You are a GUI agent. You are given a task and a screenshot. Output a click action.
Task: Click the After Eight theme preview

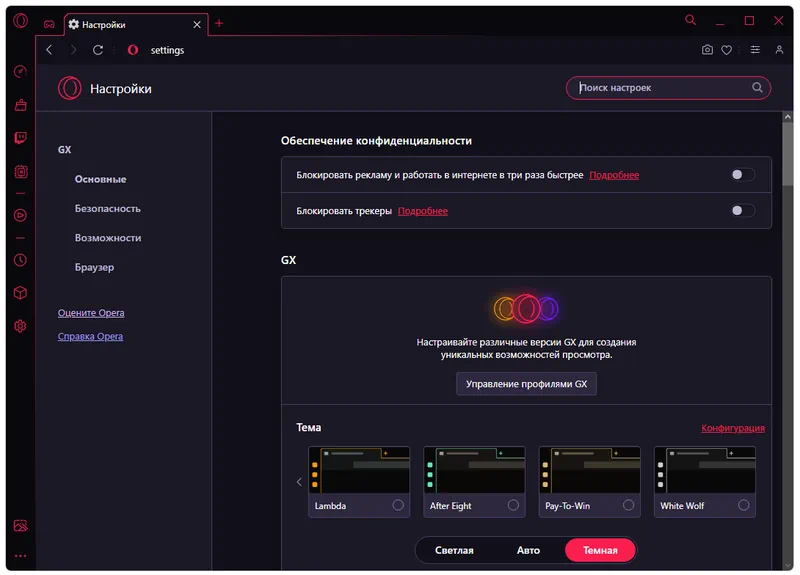pos(474,470)
